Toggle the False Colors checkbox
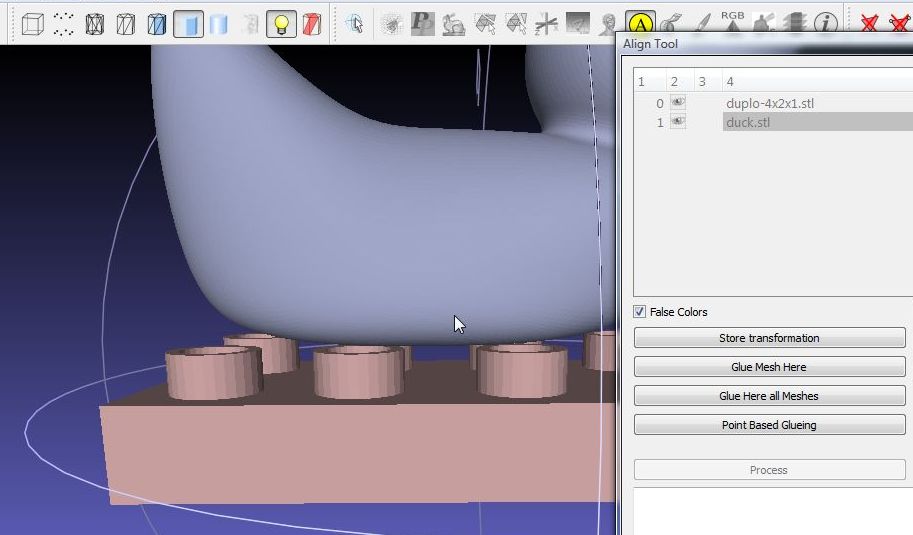 [639, 311]
